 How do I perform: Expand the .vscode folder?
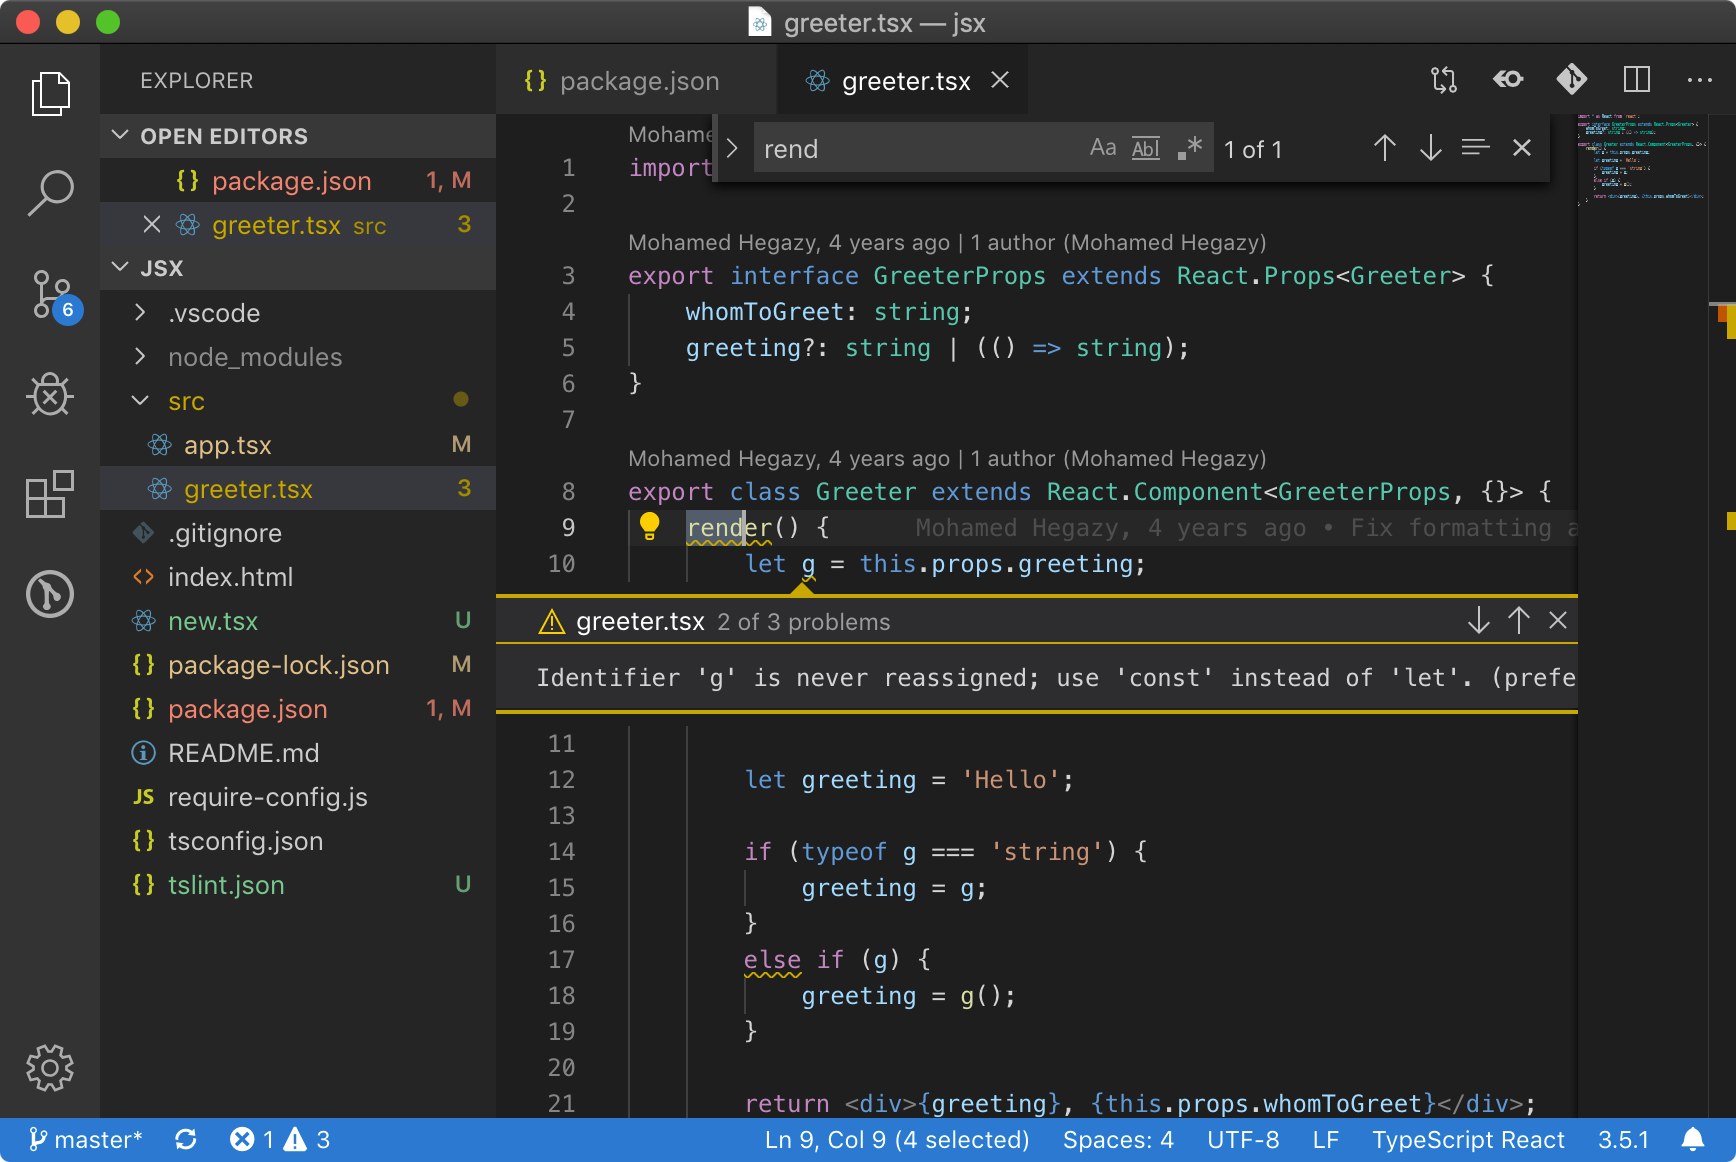214,313
